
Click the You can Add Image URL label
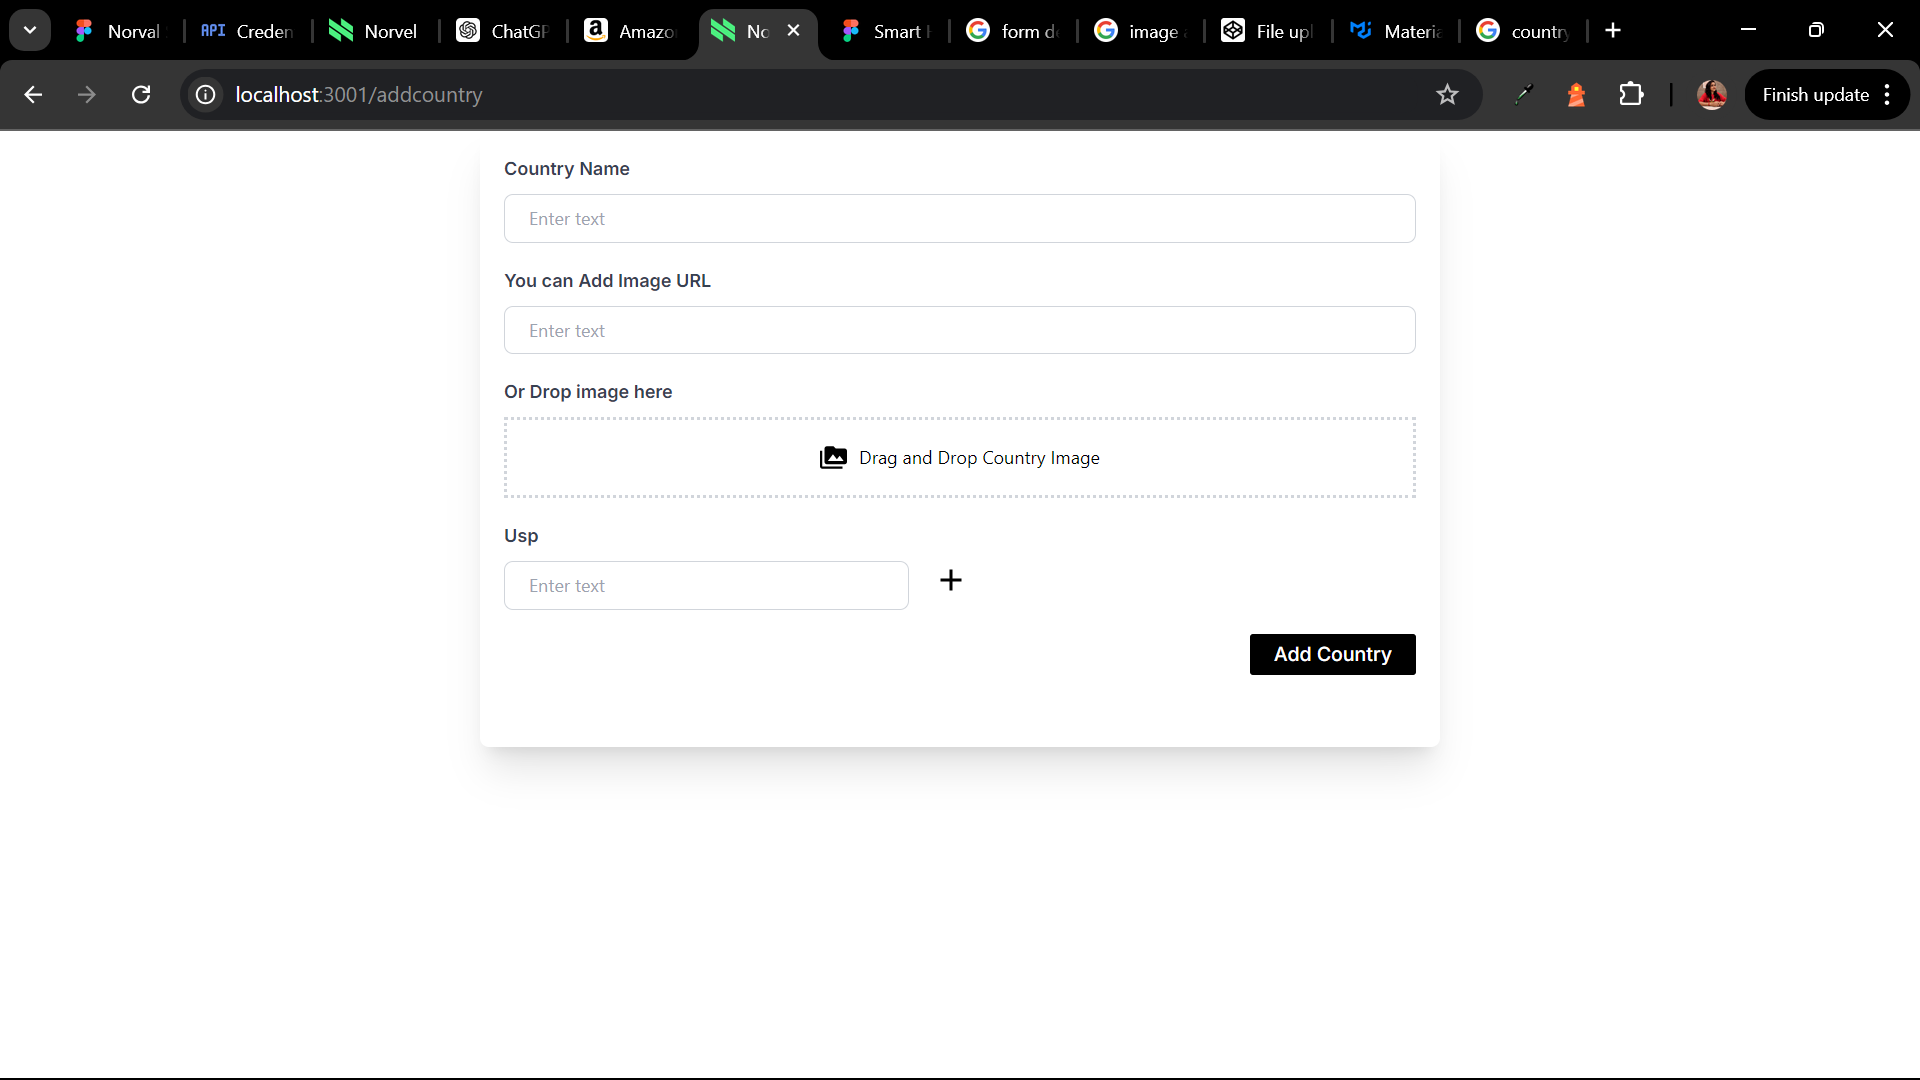click(607, 280)
